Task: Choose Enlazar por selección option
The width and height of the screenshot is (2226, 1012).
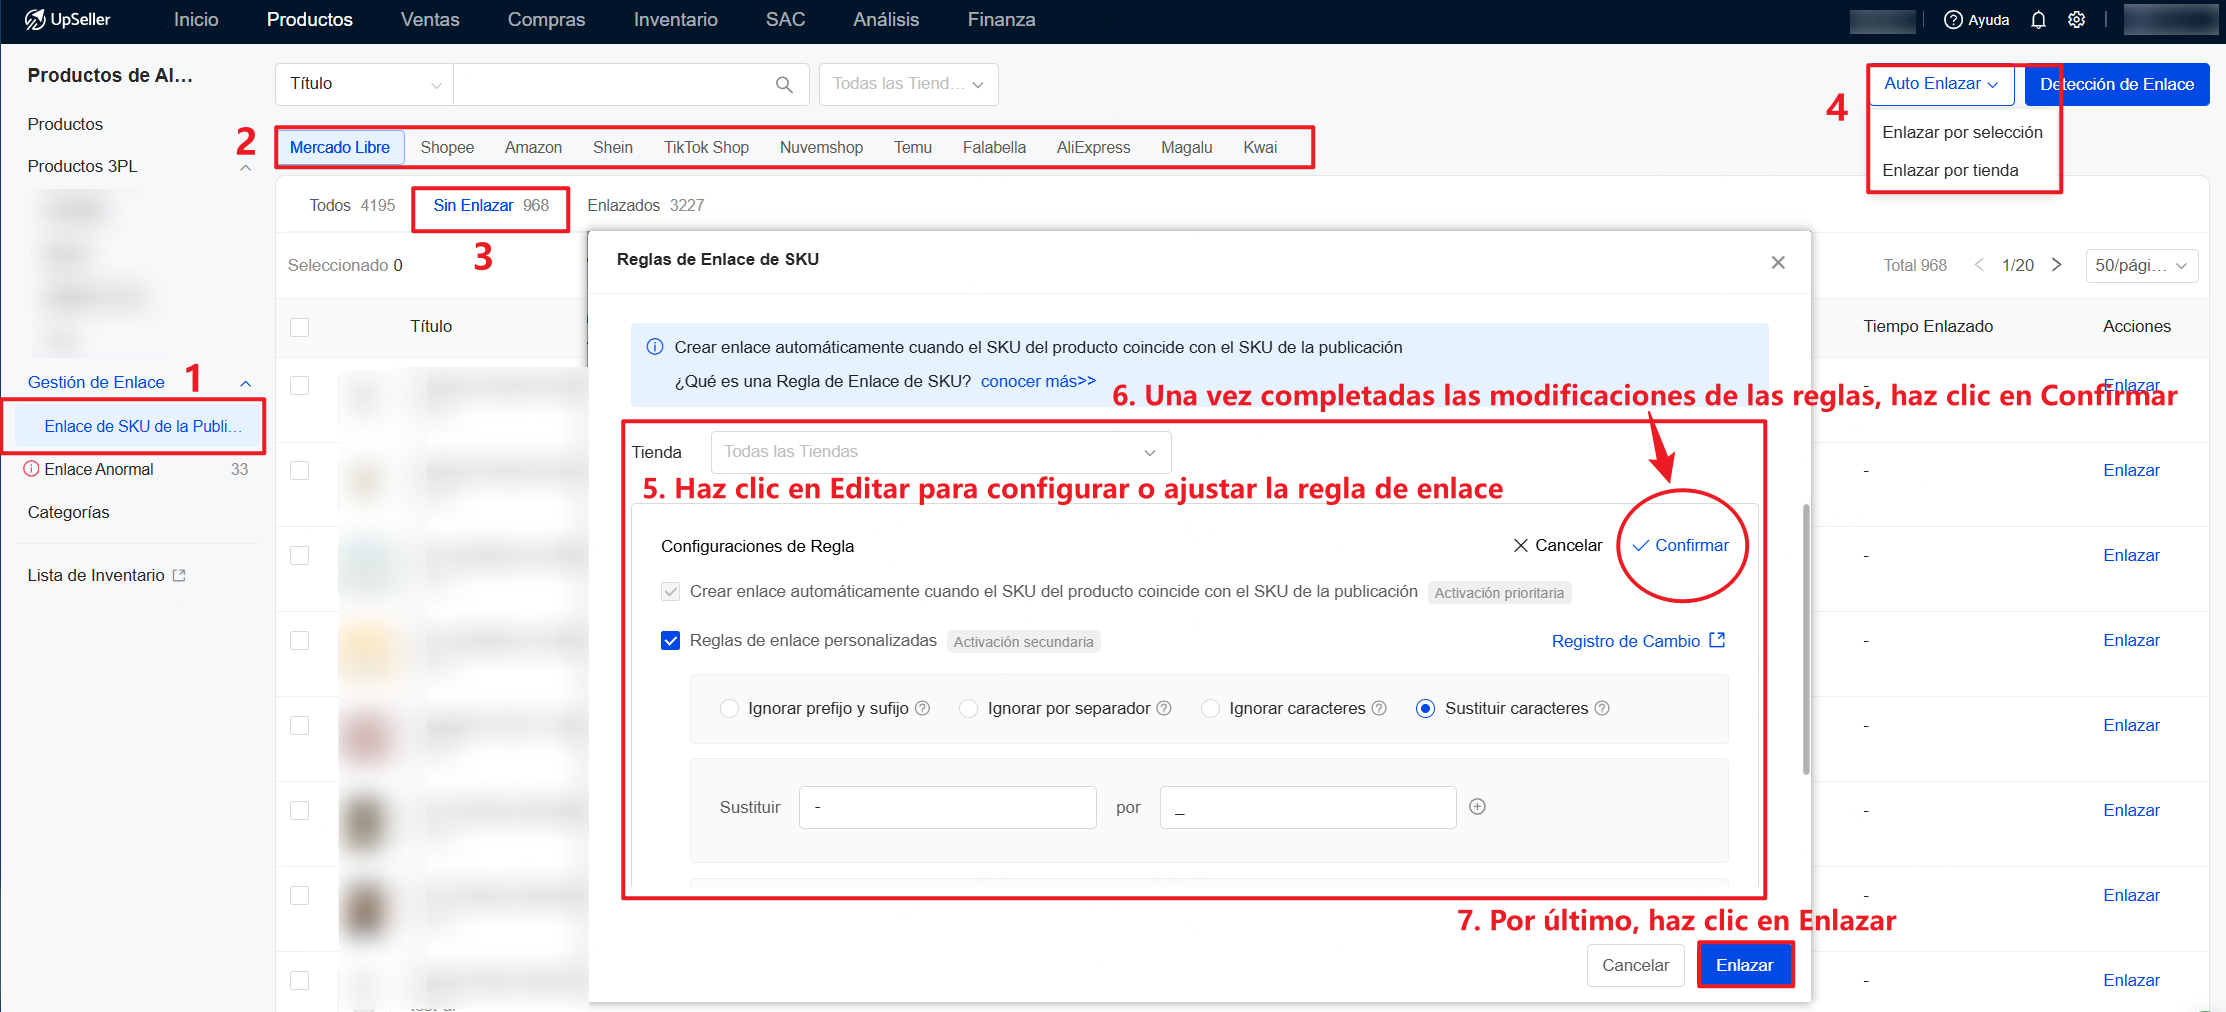Action: (1962, 132)
